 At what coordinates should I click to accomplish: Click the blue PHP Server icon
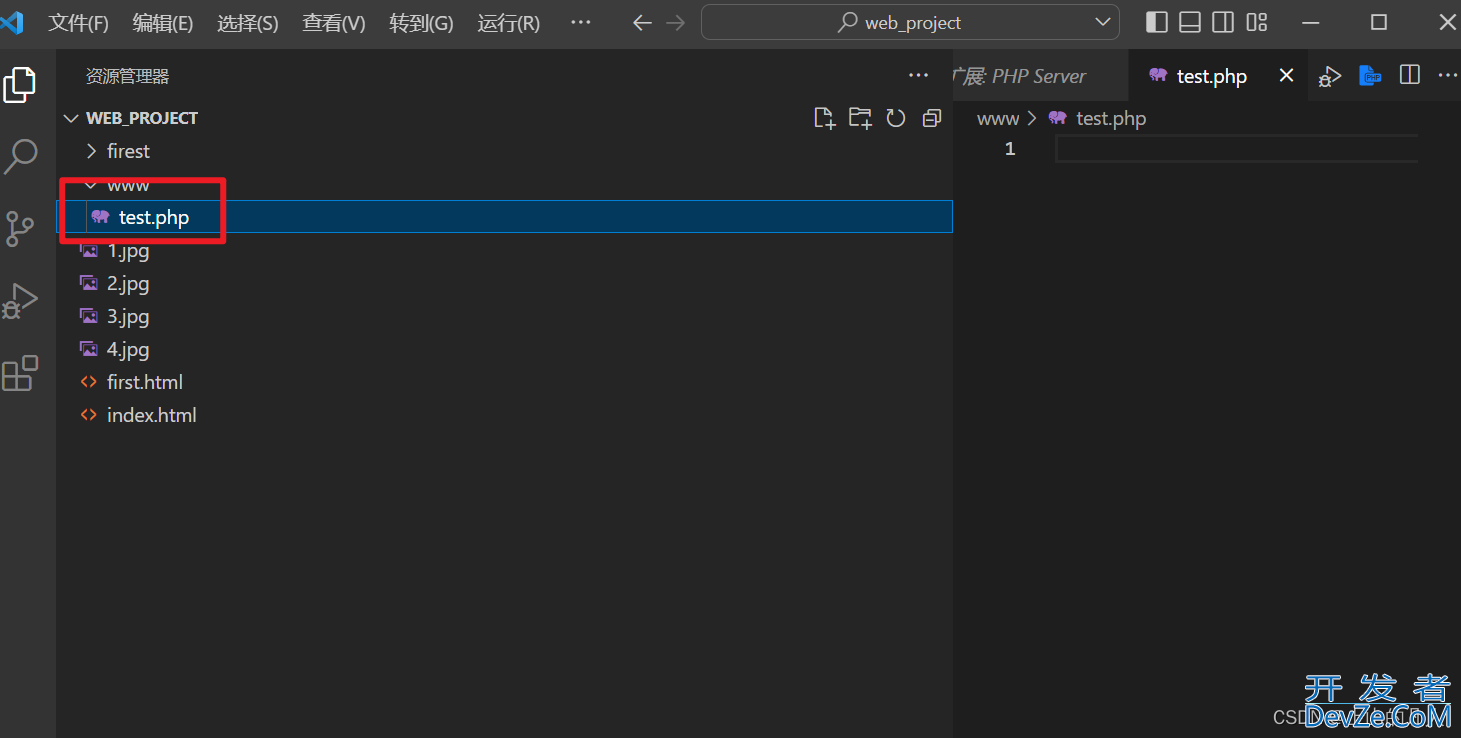1370,76
